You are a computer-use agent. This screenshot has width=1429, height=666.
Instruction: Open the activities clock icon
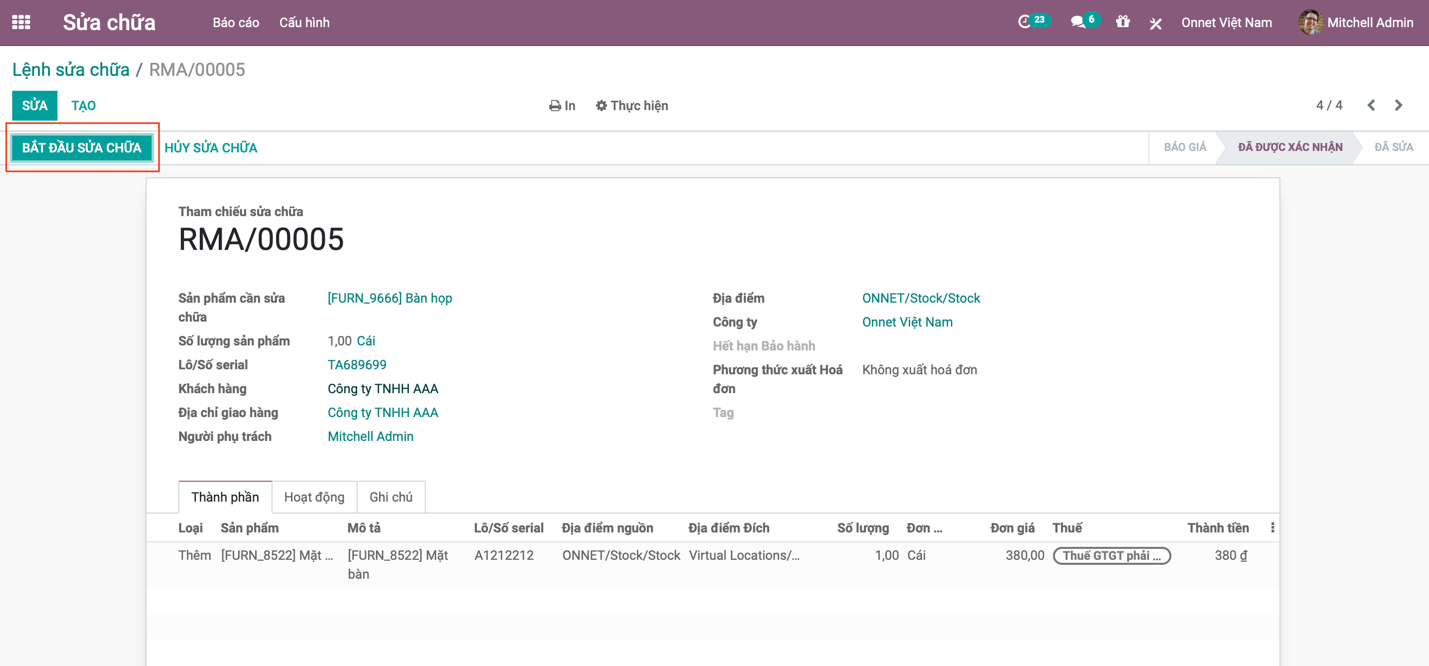(x=1025, y=22)
